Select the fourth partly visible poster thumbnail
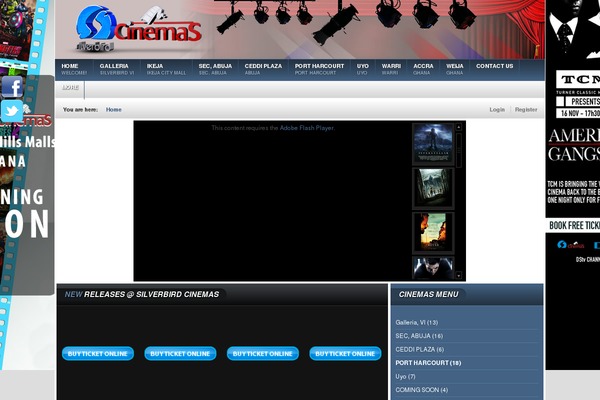 click(x=433, y=268)
